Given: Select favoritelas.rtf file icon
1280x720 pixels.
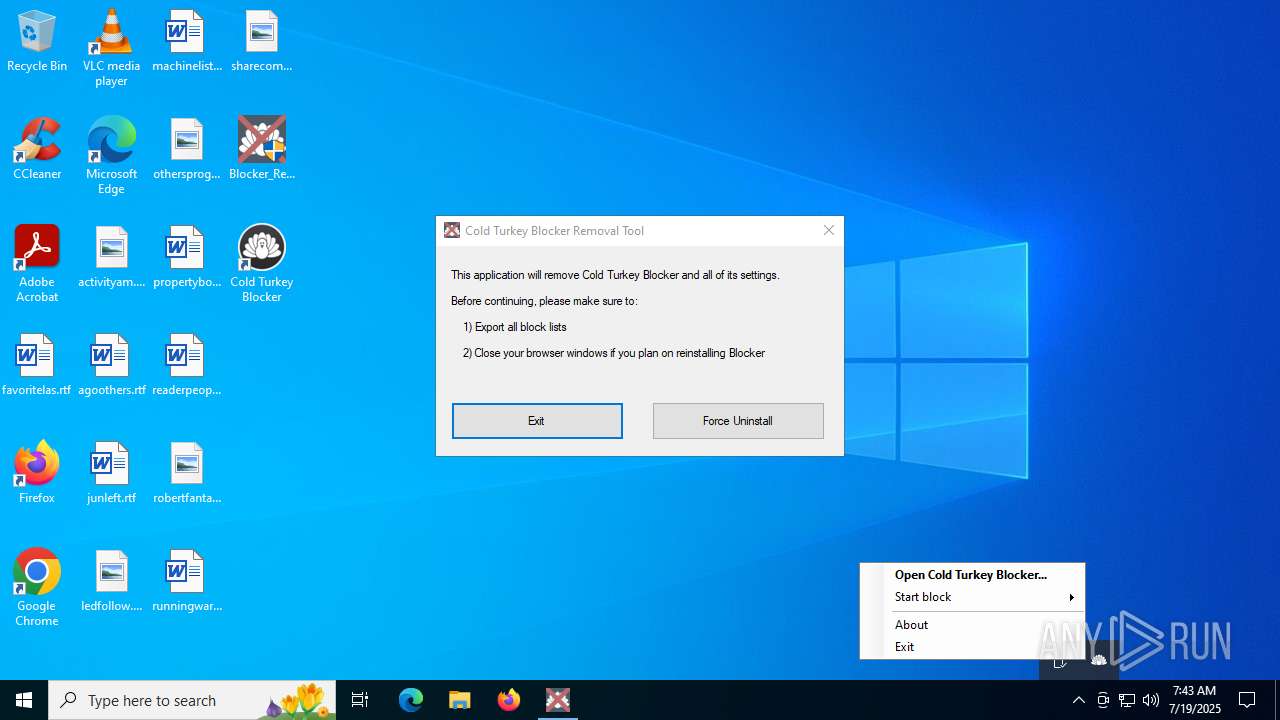Looking at the screenshot, I should tap(37, 366).
